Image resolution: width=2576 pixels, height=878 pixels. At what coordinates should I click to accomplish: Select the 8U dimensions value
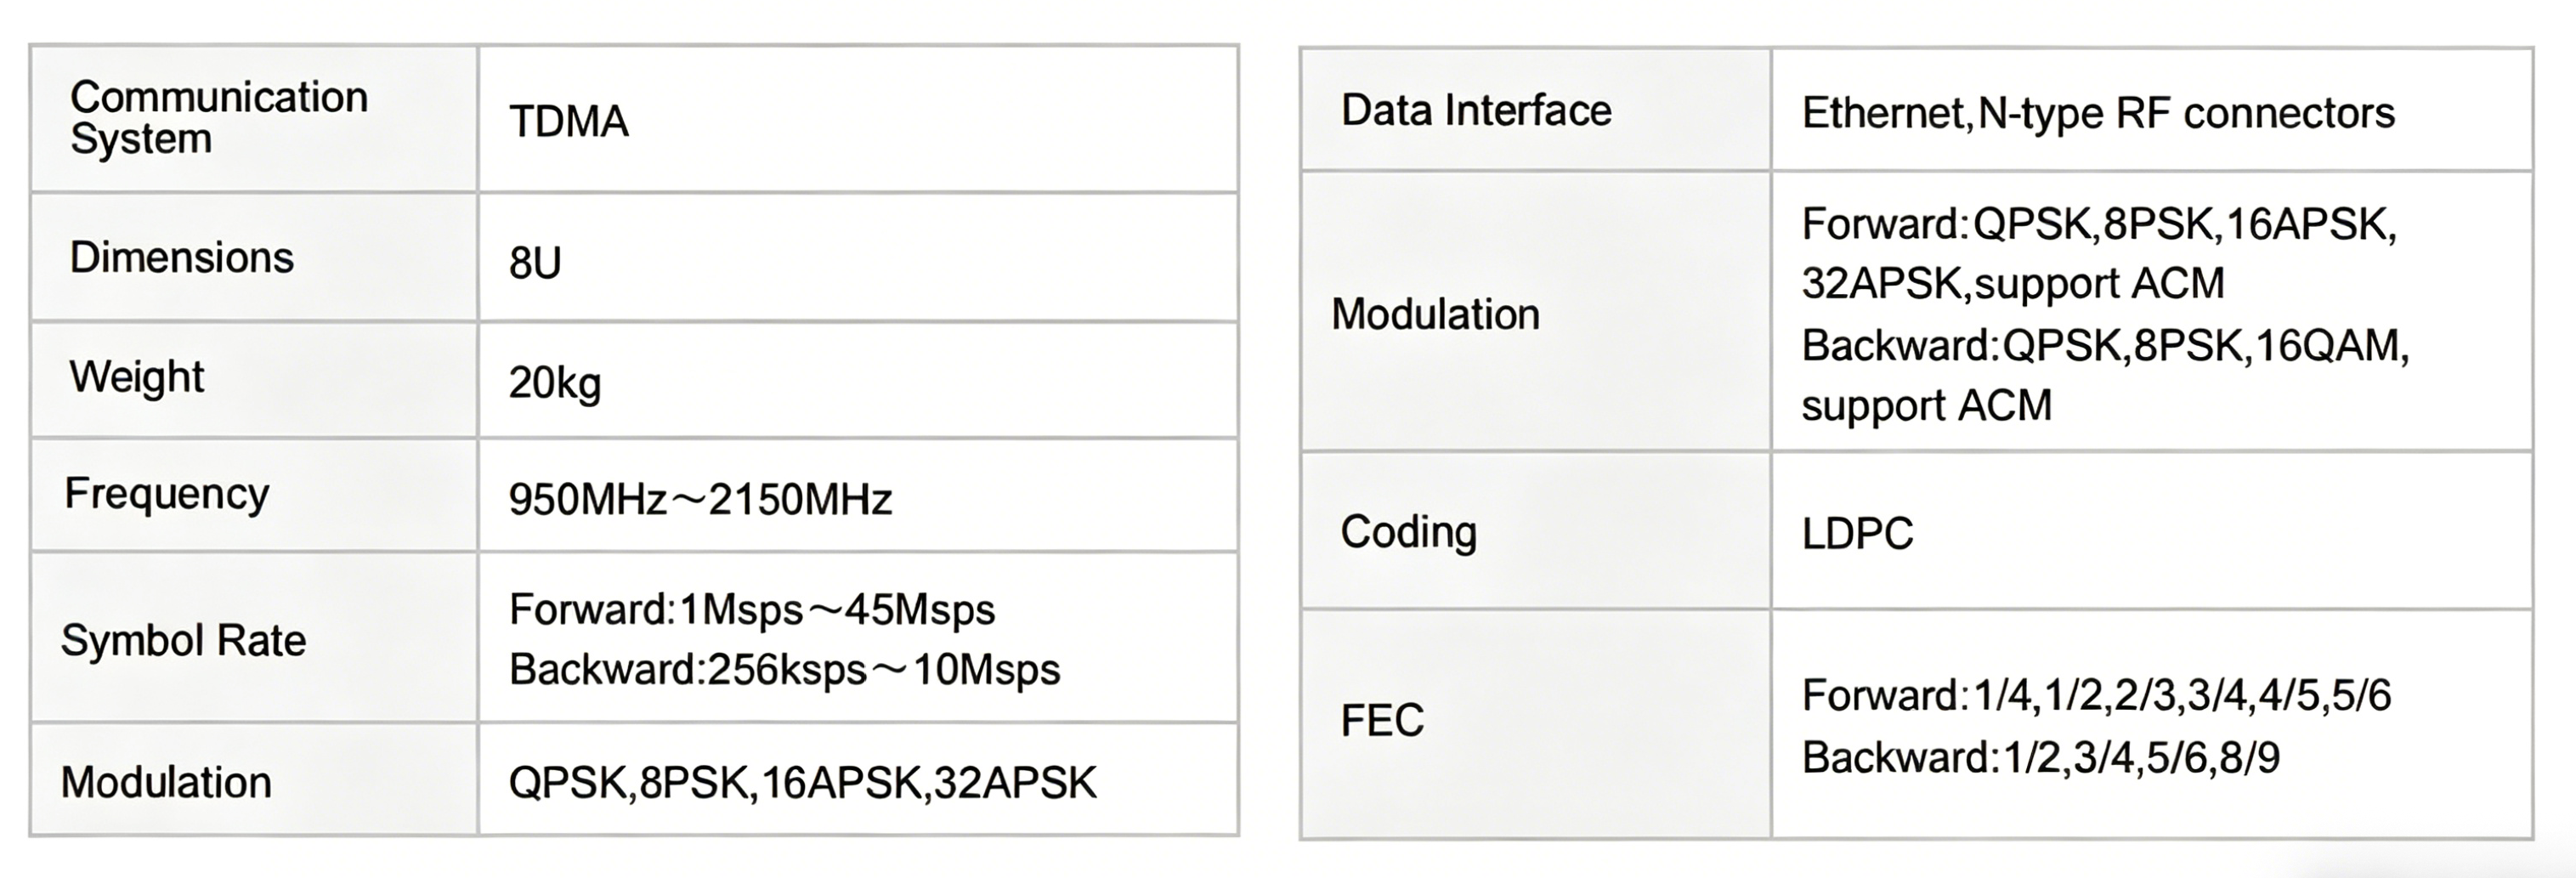click(535, 263)
